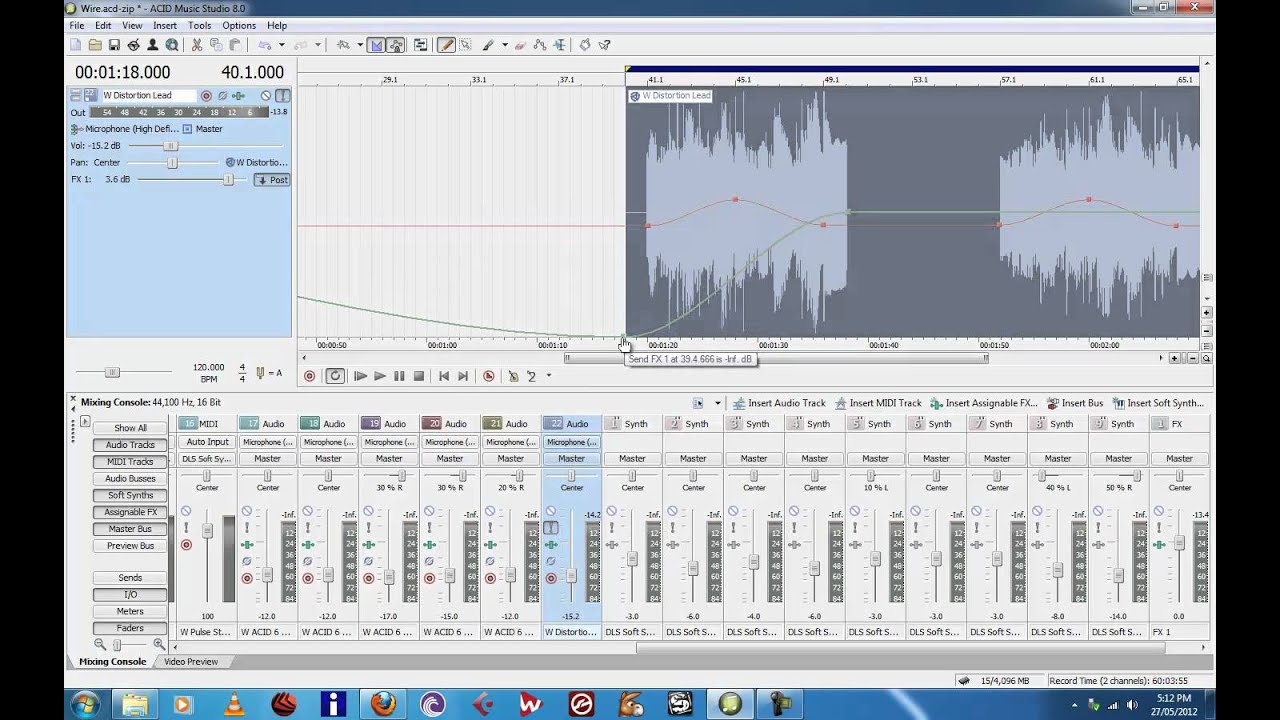Open the DLS Soft Synth output dropdown on channel 16
The width and height of the screenshot is (1280, 720).
(x=207, y=459)
